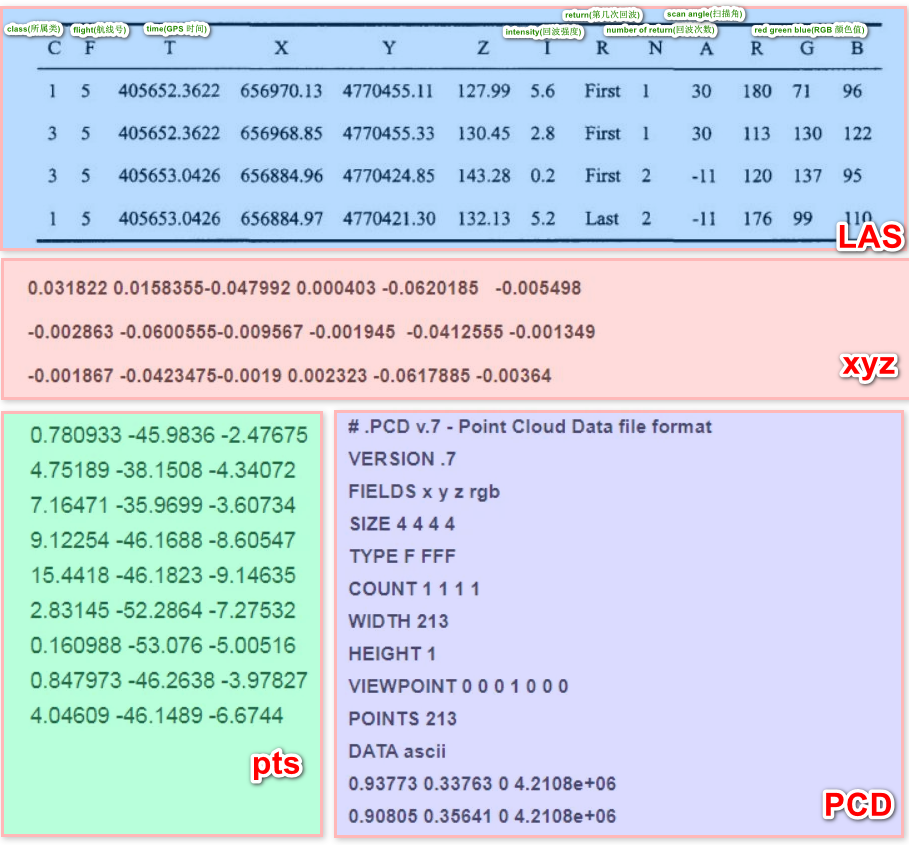
Task: Click the Z column header in LAS table
Action: pos(483,48)
